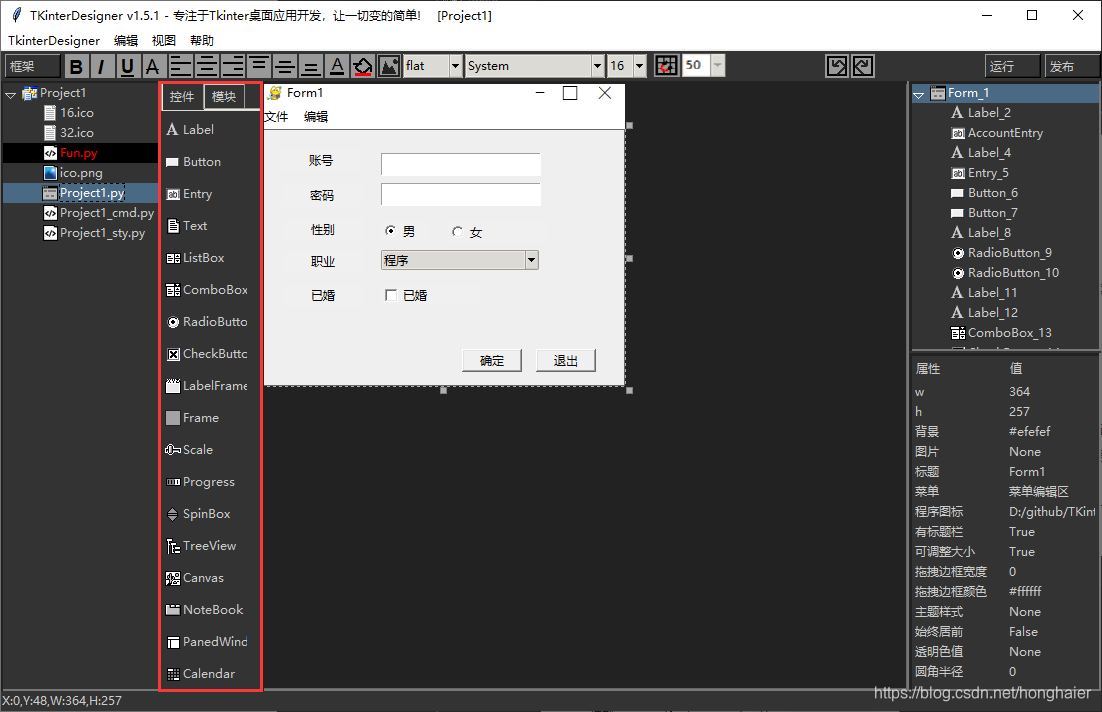The image size is (1102, 712).
Task: Align text to the right
Action: tap(233, 66)
